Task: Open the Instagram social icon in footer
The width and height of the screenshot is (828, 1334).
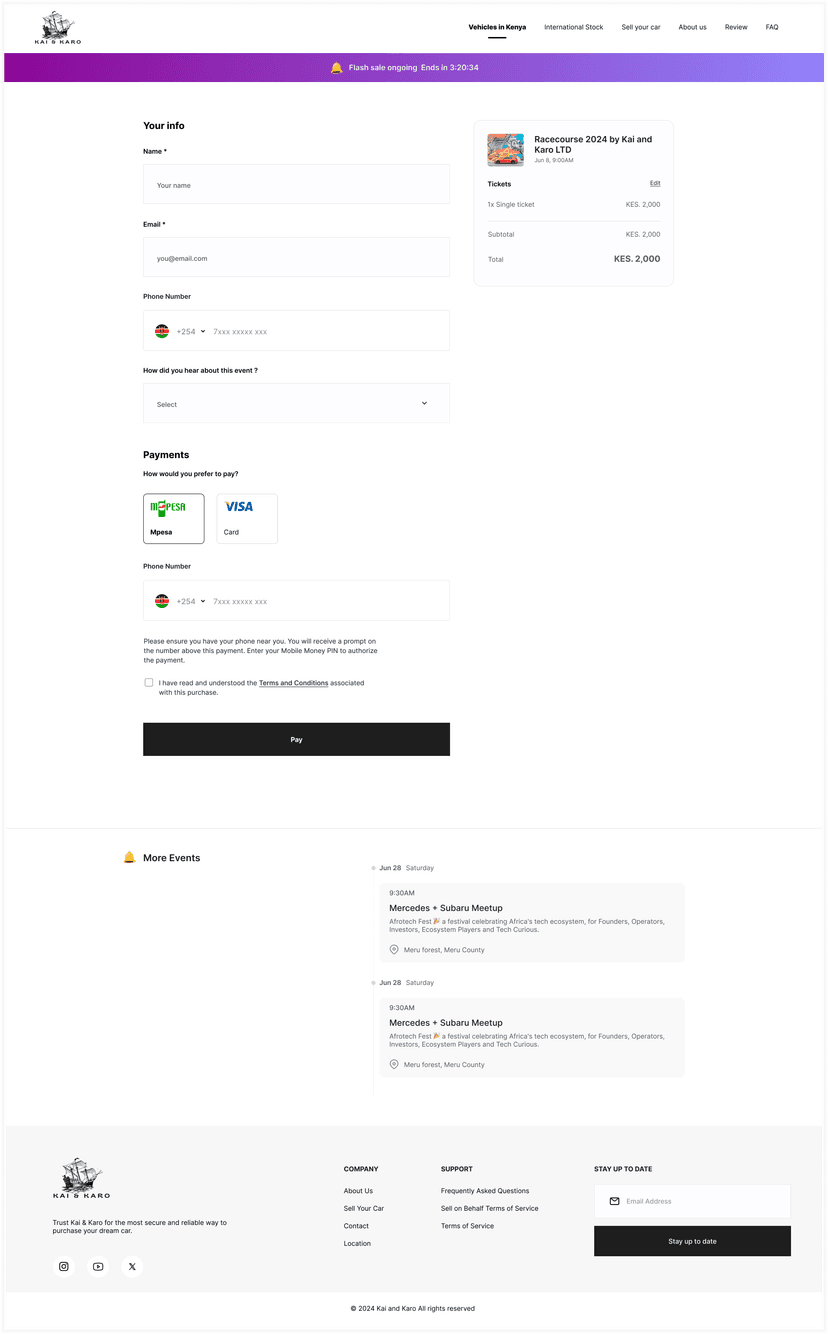Action: [64, 1266]
